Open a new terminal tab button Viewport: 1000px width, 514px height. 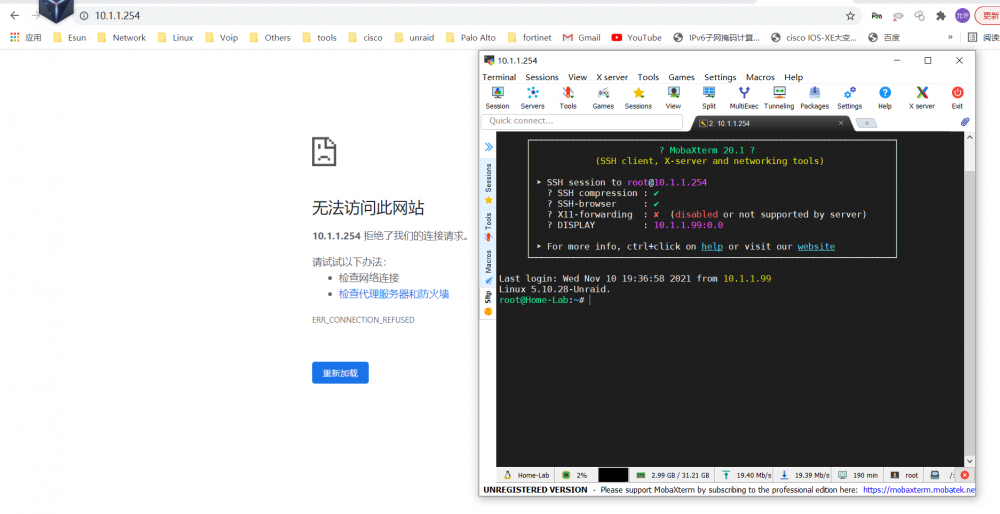(x=866, y=123)
